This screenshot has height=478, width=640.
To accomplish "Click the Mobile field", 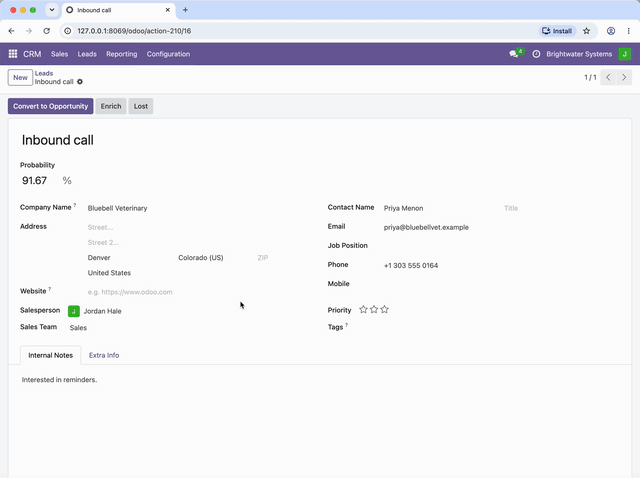I will [500, 284].
